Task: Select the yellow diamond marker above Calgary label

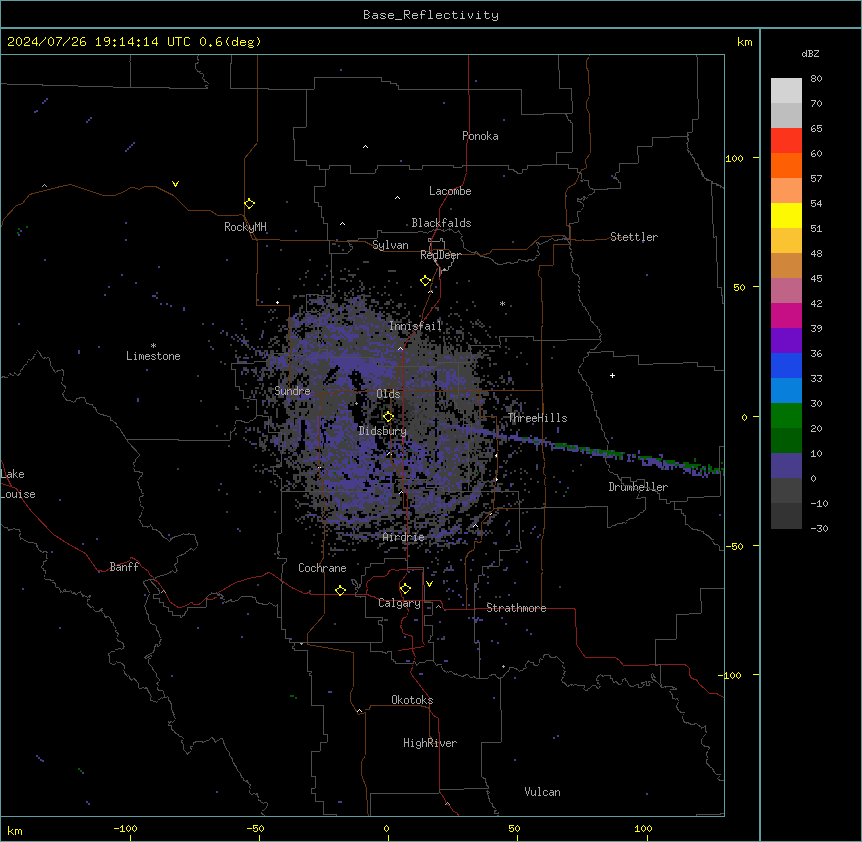Action: click(405, 589)
